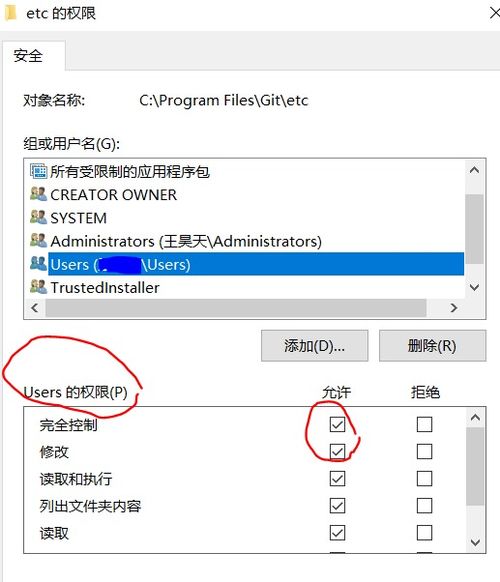The height and width of the screenshot is (582, 500).
Task: Click the user list scroll up arrow
Action: [x=474, y=170]
